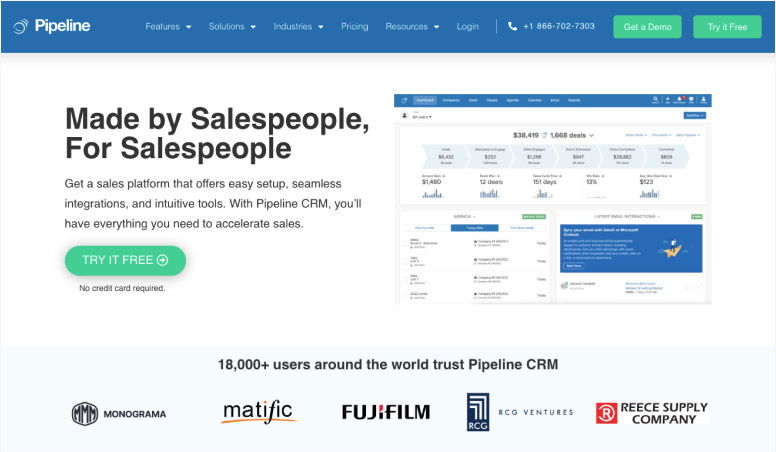
Task: Click the header Try it Free button
Action: [727, 27]
